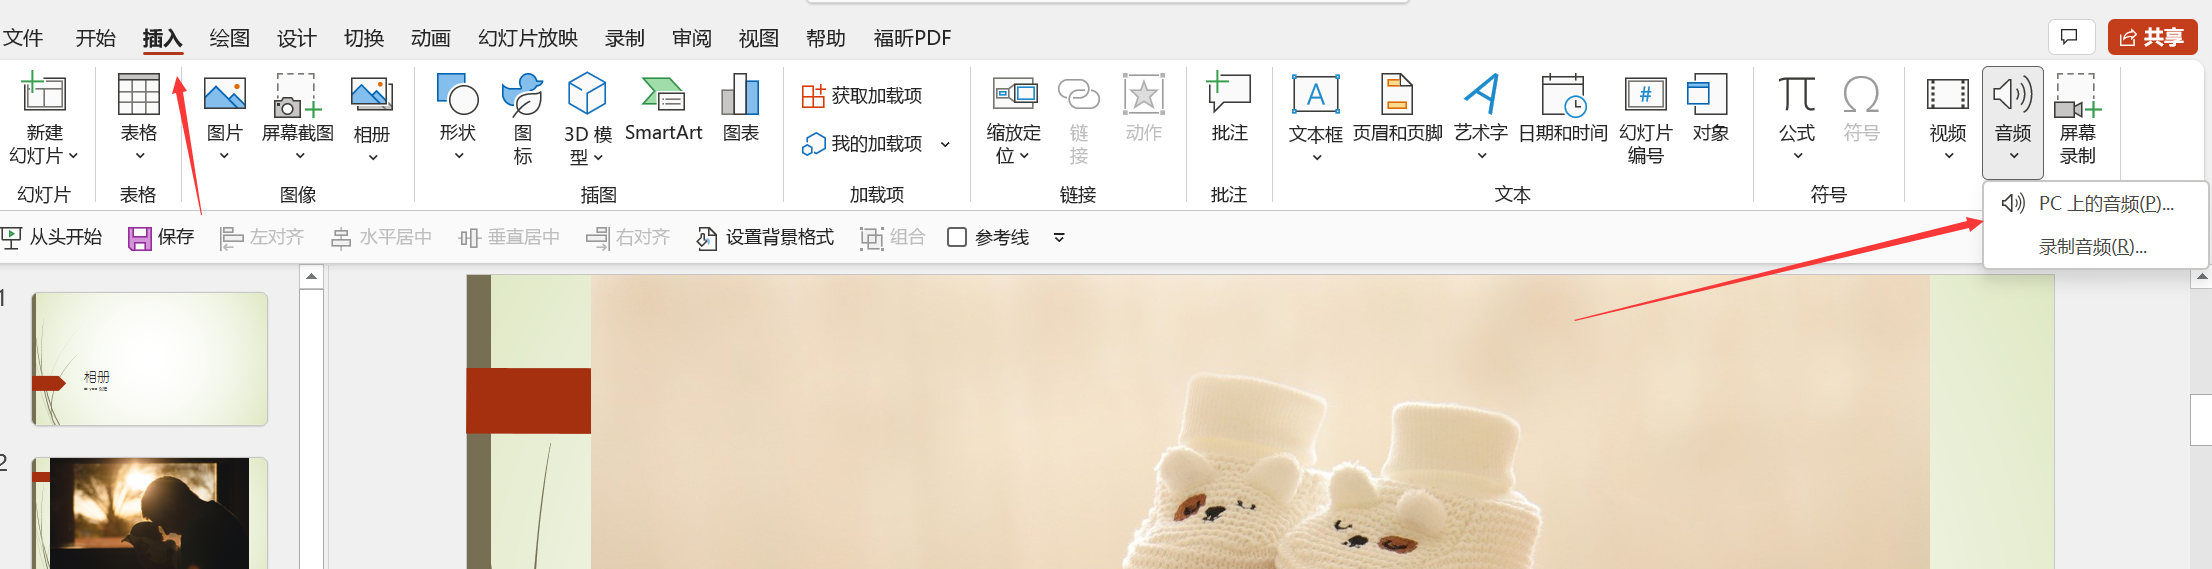2212x569 pixels.
Task: Insert a SmartArt graphic
Action: (663, 108)
